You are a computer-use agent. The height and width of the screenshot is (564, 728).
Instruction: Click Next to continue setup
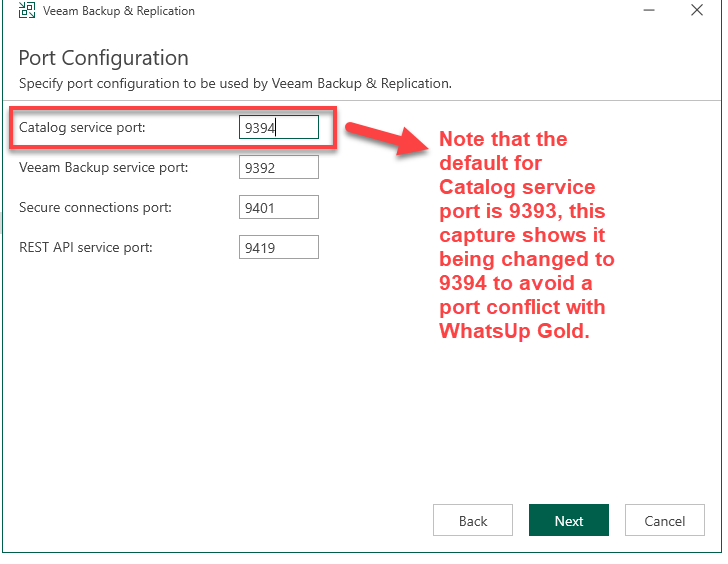coord(569,520)
